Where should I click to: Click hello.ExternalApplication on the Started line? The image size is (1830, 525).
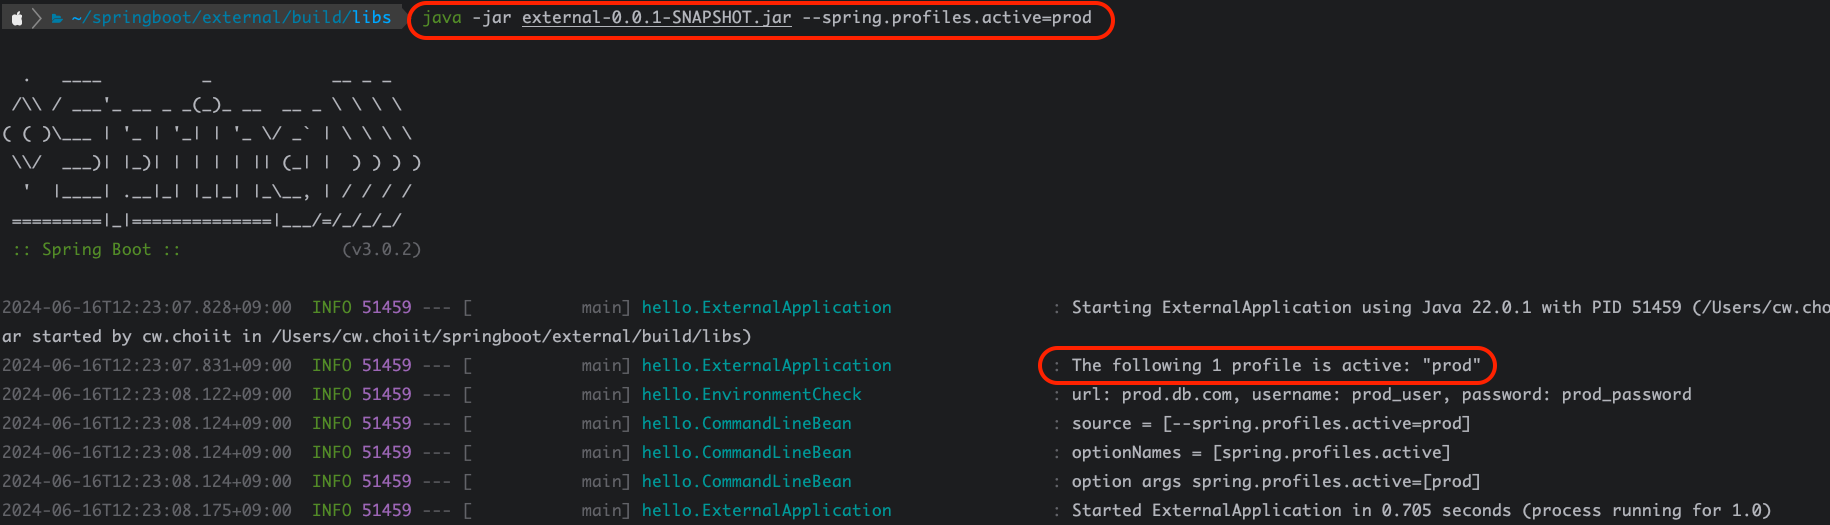[767, 510]
